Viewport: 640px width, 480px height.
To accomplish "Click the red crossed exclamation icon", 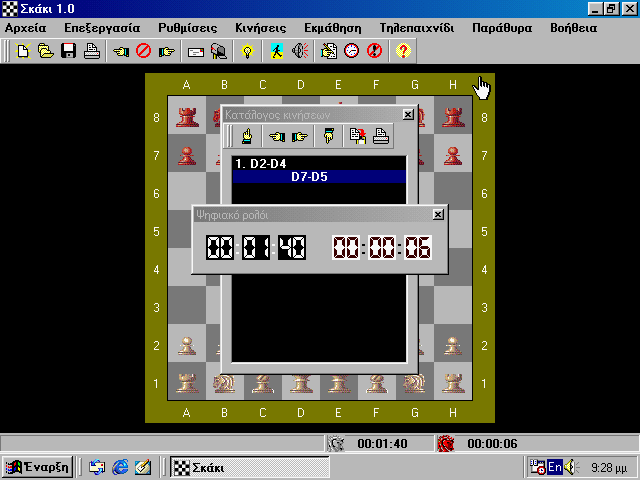I will click(x=374, y=51).
